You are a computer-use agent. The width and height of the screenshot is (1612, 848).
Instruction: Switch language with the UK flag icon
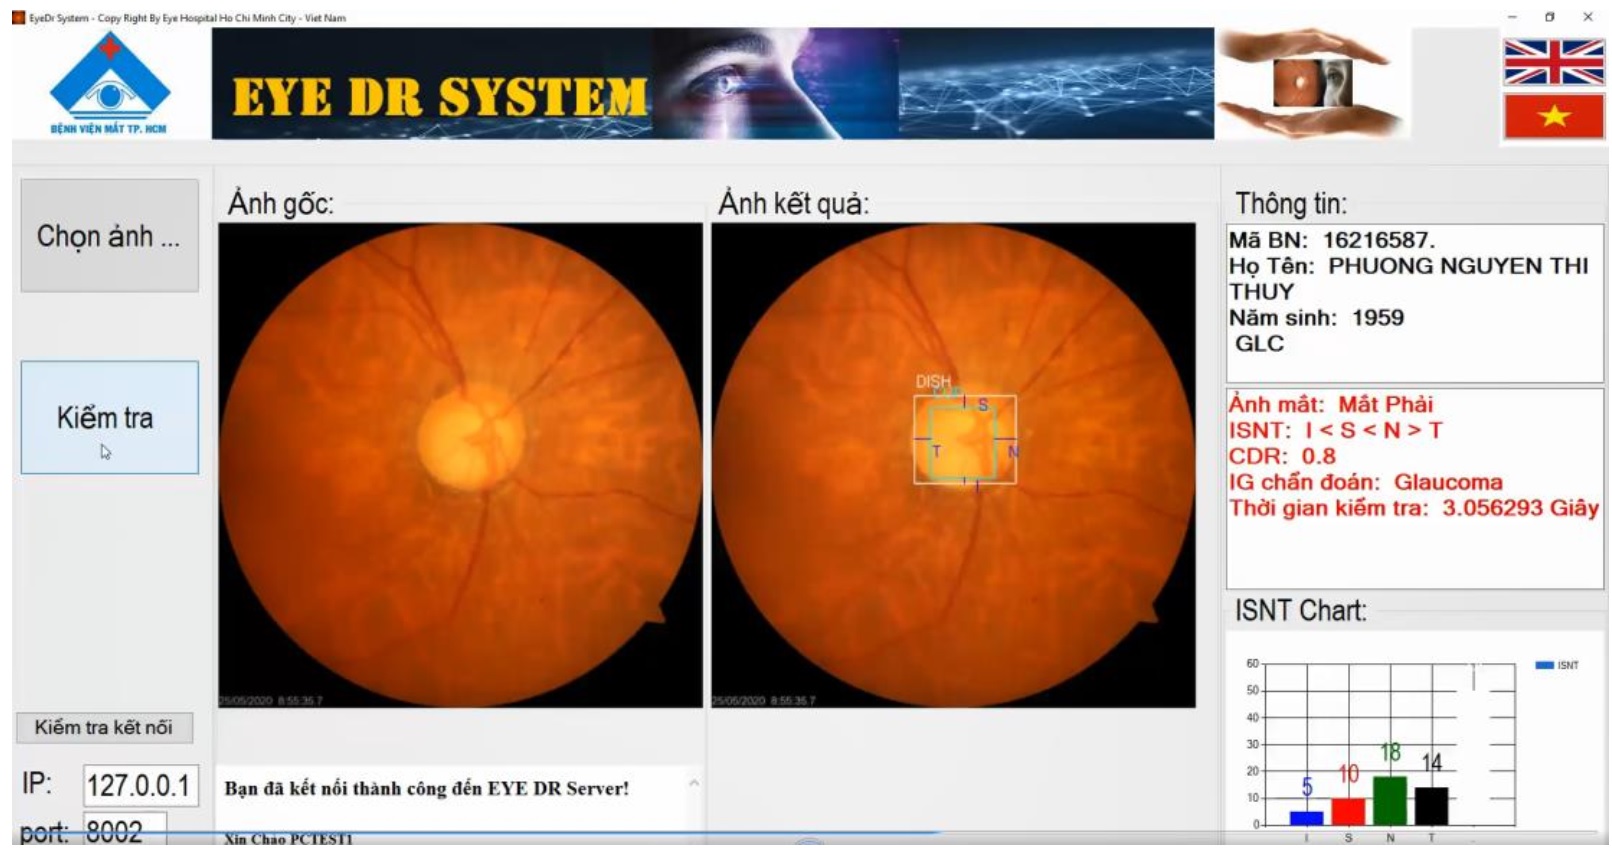pos(1554,62)
